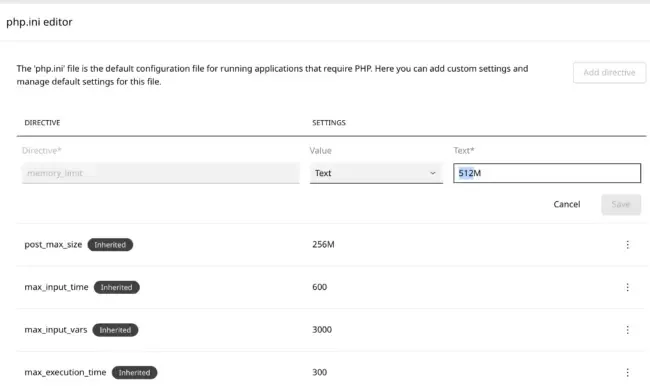The image size is (650, 389).
Task: Select the max_execution_time directive name
Action: [65, 372]
